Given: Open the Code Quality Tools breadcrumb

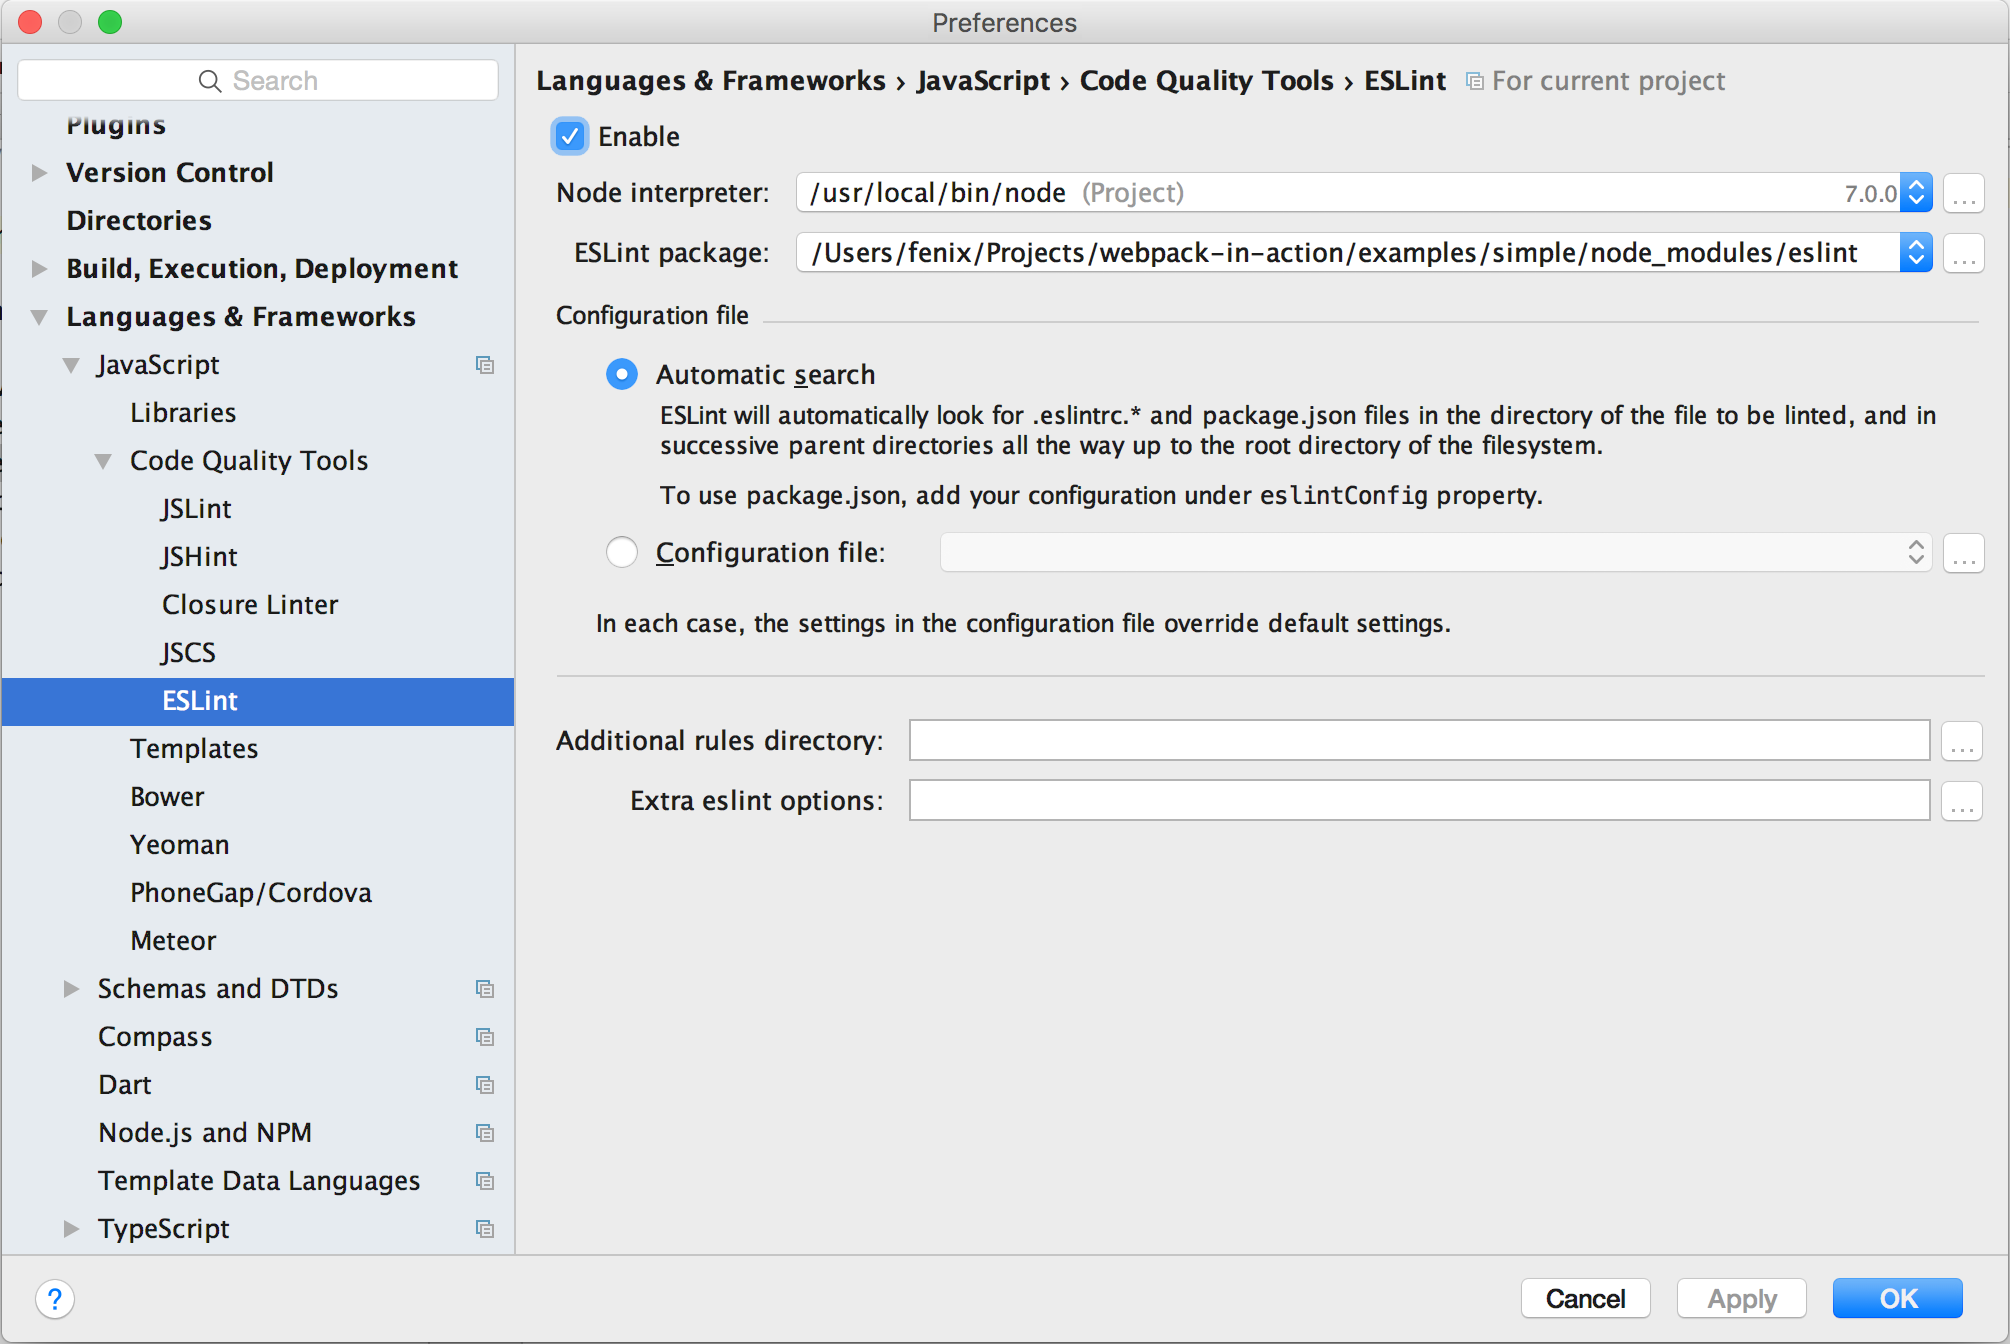Looking at the screenshot, I should click(x=1205, y=80).
